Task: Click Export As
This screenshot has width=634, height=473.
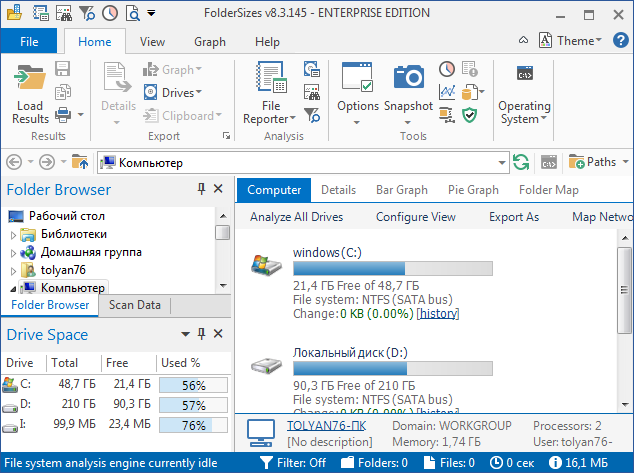Action: point(514,217)
